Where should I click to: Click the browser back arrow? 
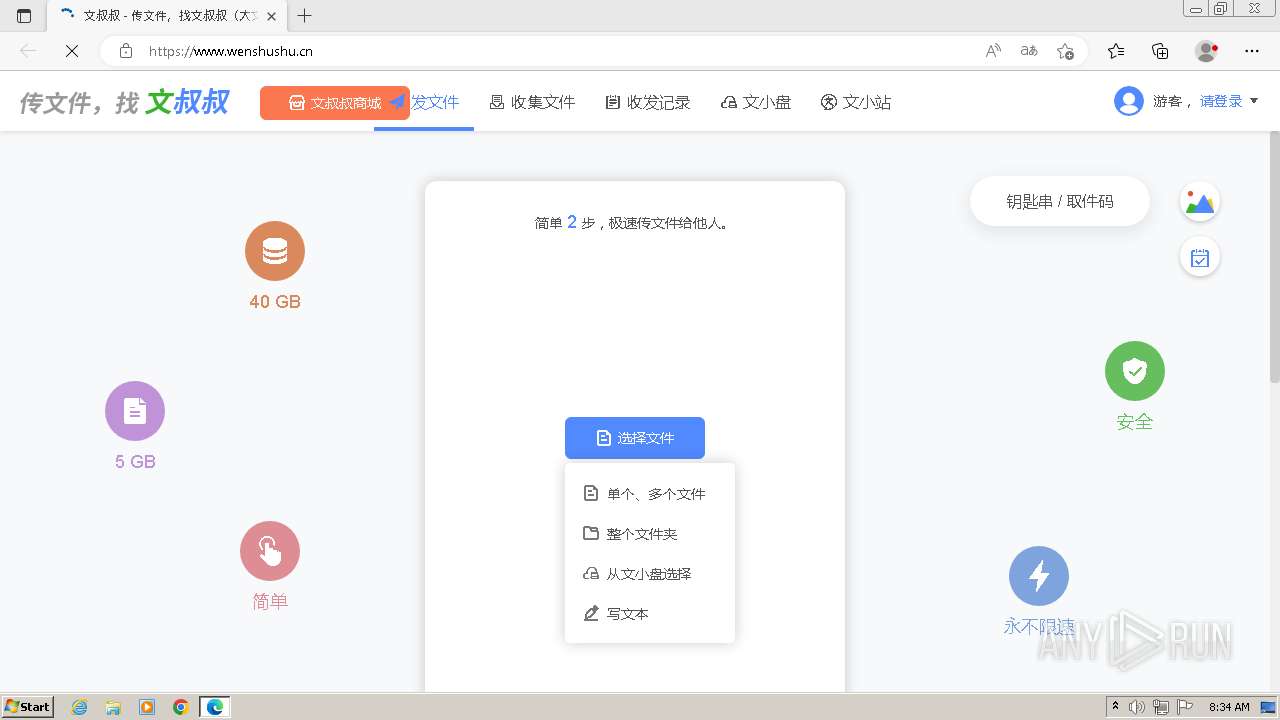point(28,51)
